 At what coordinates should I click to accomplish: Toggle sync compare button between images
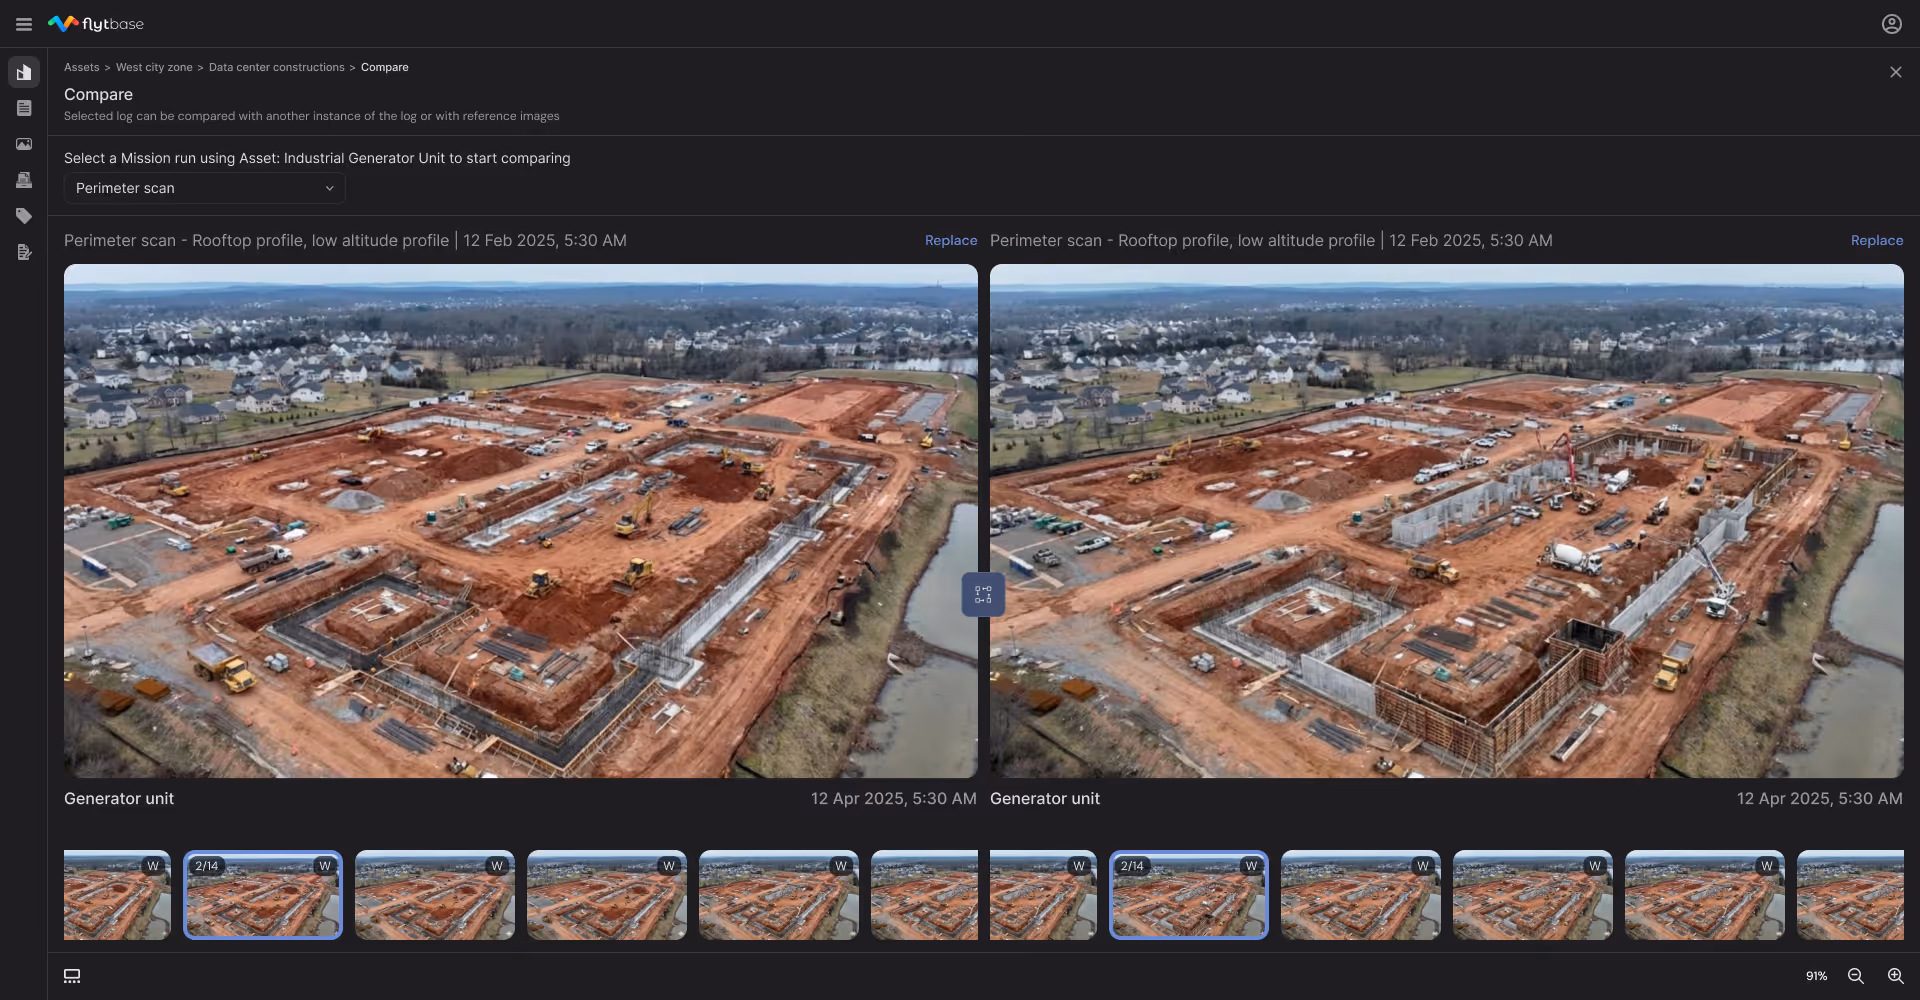coord(983,595)
